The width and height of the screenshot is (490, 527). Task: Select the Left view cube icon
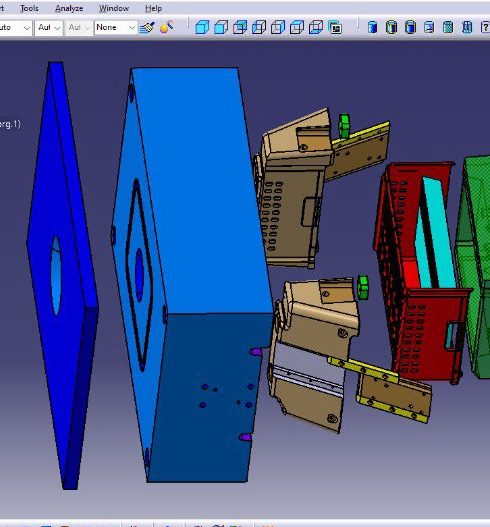point(259,27)
